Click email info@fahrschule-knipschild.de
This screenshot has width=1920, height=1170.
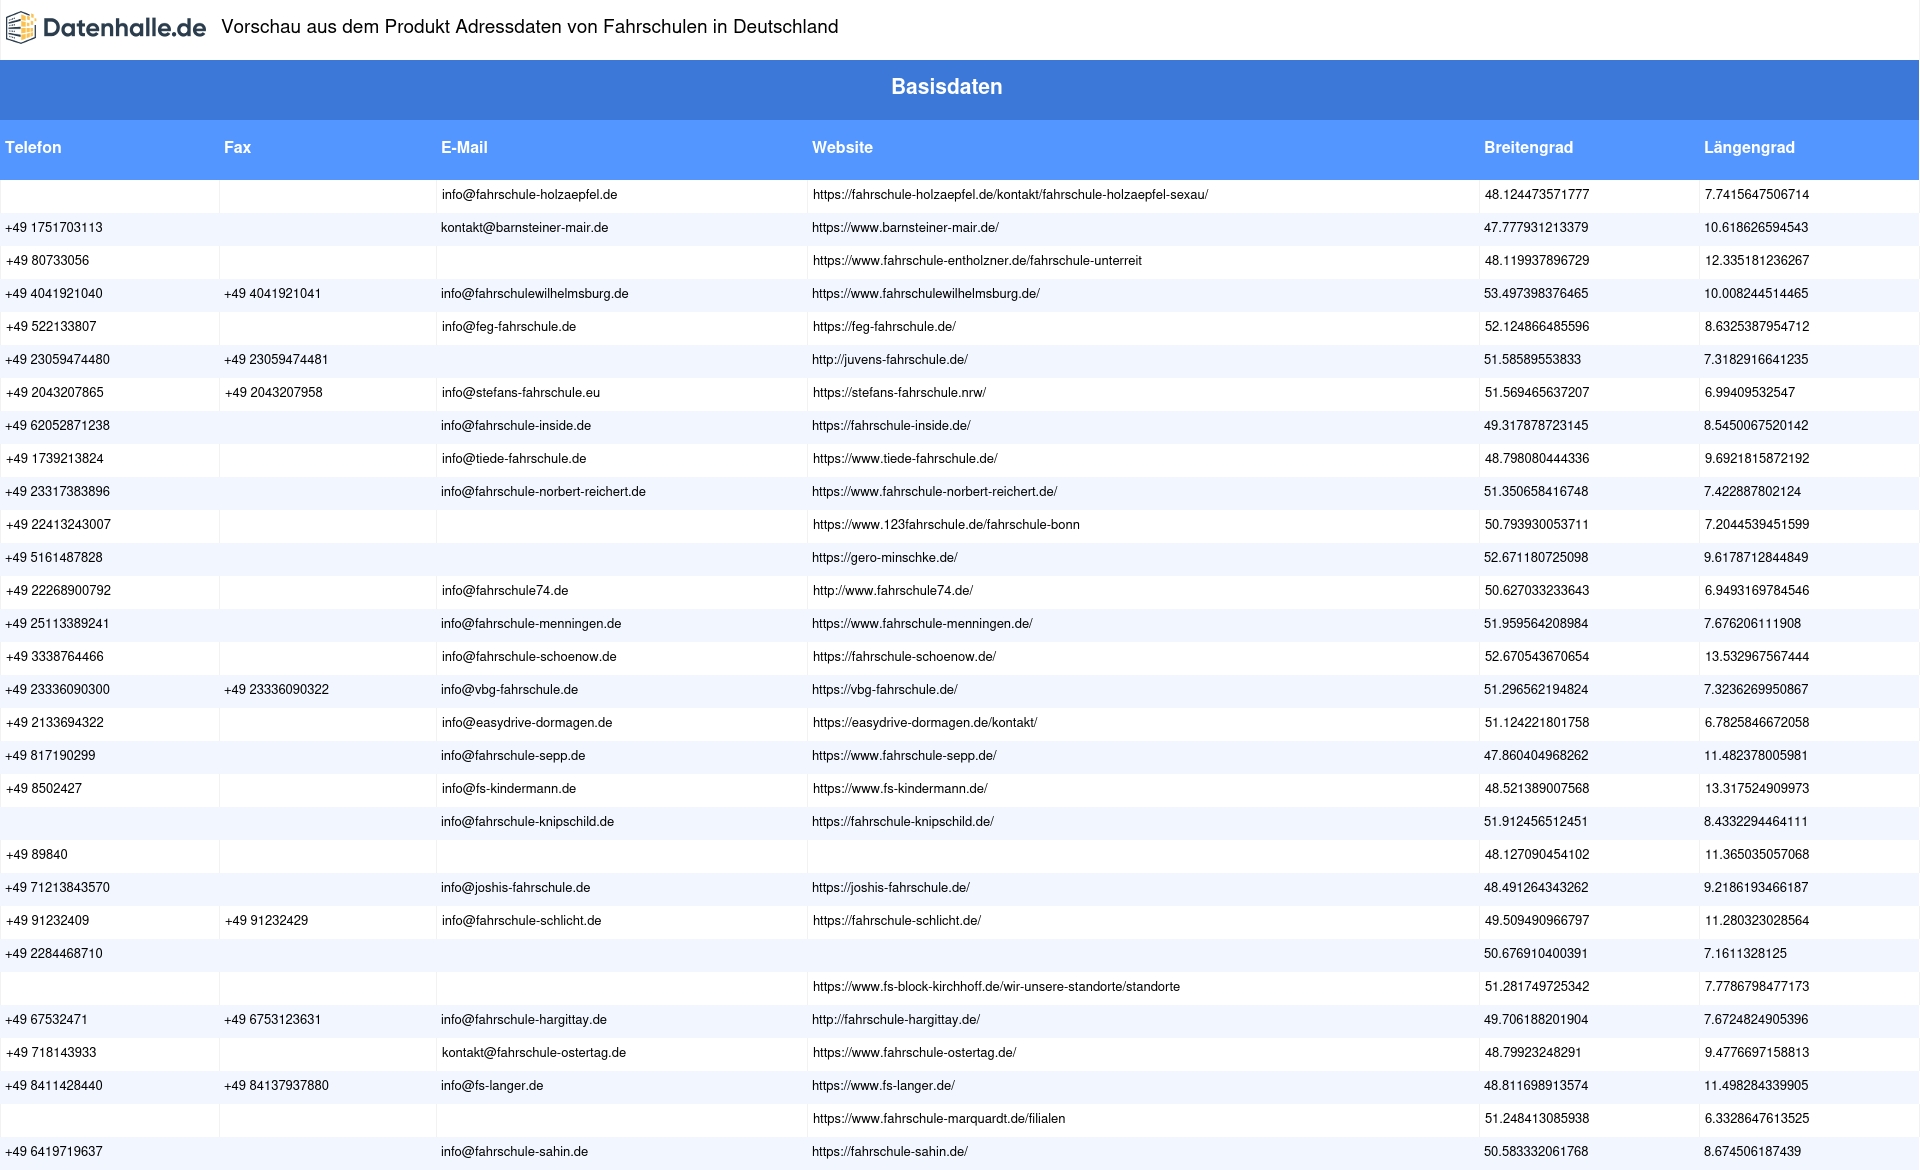527,822
